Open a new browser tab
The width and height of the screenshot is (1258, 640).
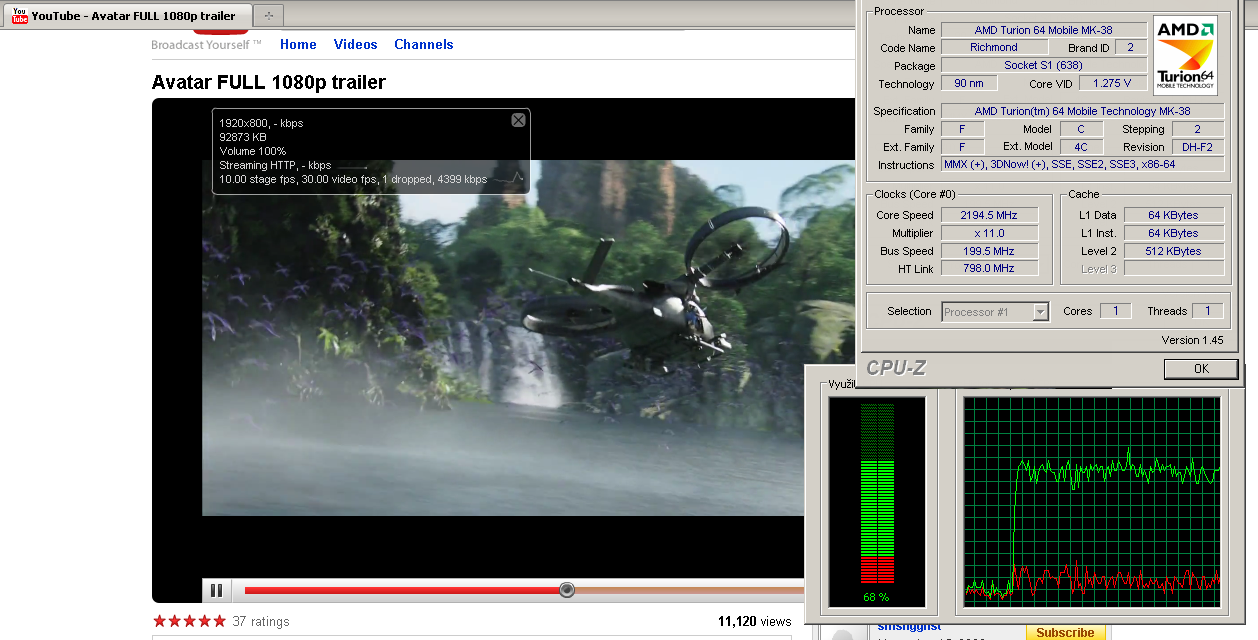(269, 16)
